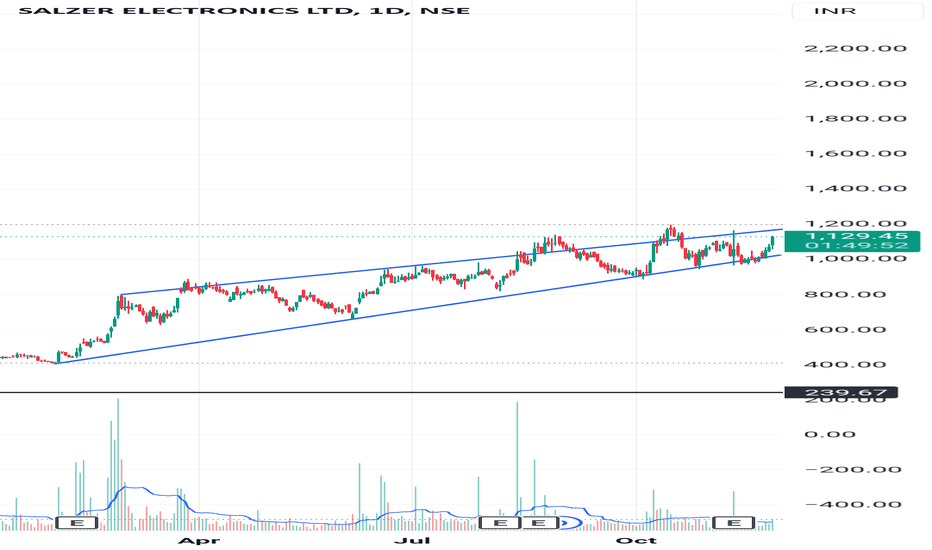Click the −400.00 volume axis label
This screenshot has height=550, width=932.
(852, 505)
